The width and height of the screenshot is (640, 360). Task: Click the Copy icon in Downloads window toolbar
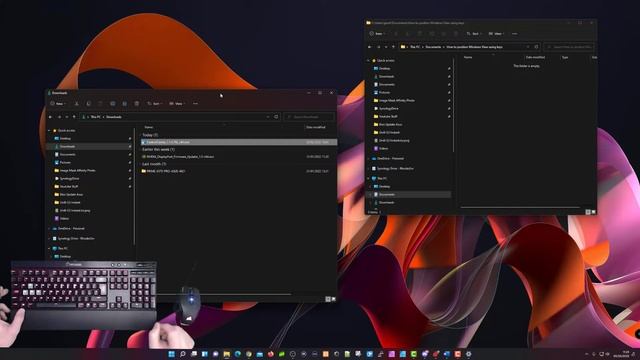89,104
